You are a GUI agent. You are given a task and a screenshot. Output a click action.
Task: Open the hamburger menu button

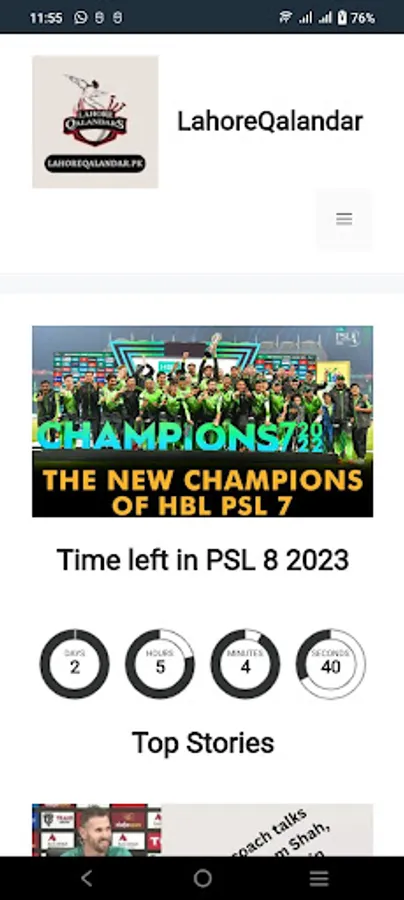344,219
